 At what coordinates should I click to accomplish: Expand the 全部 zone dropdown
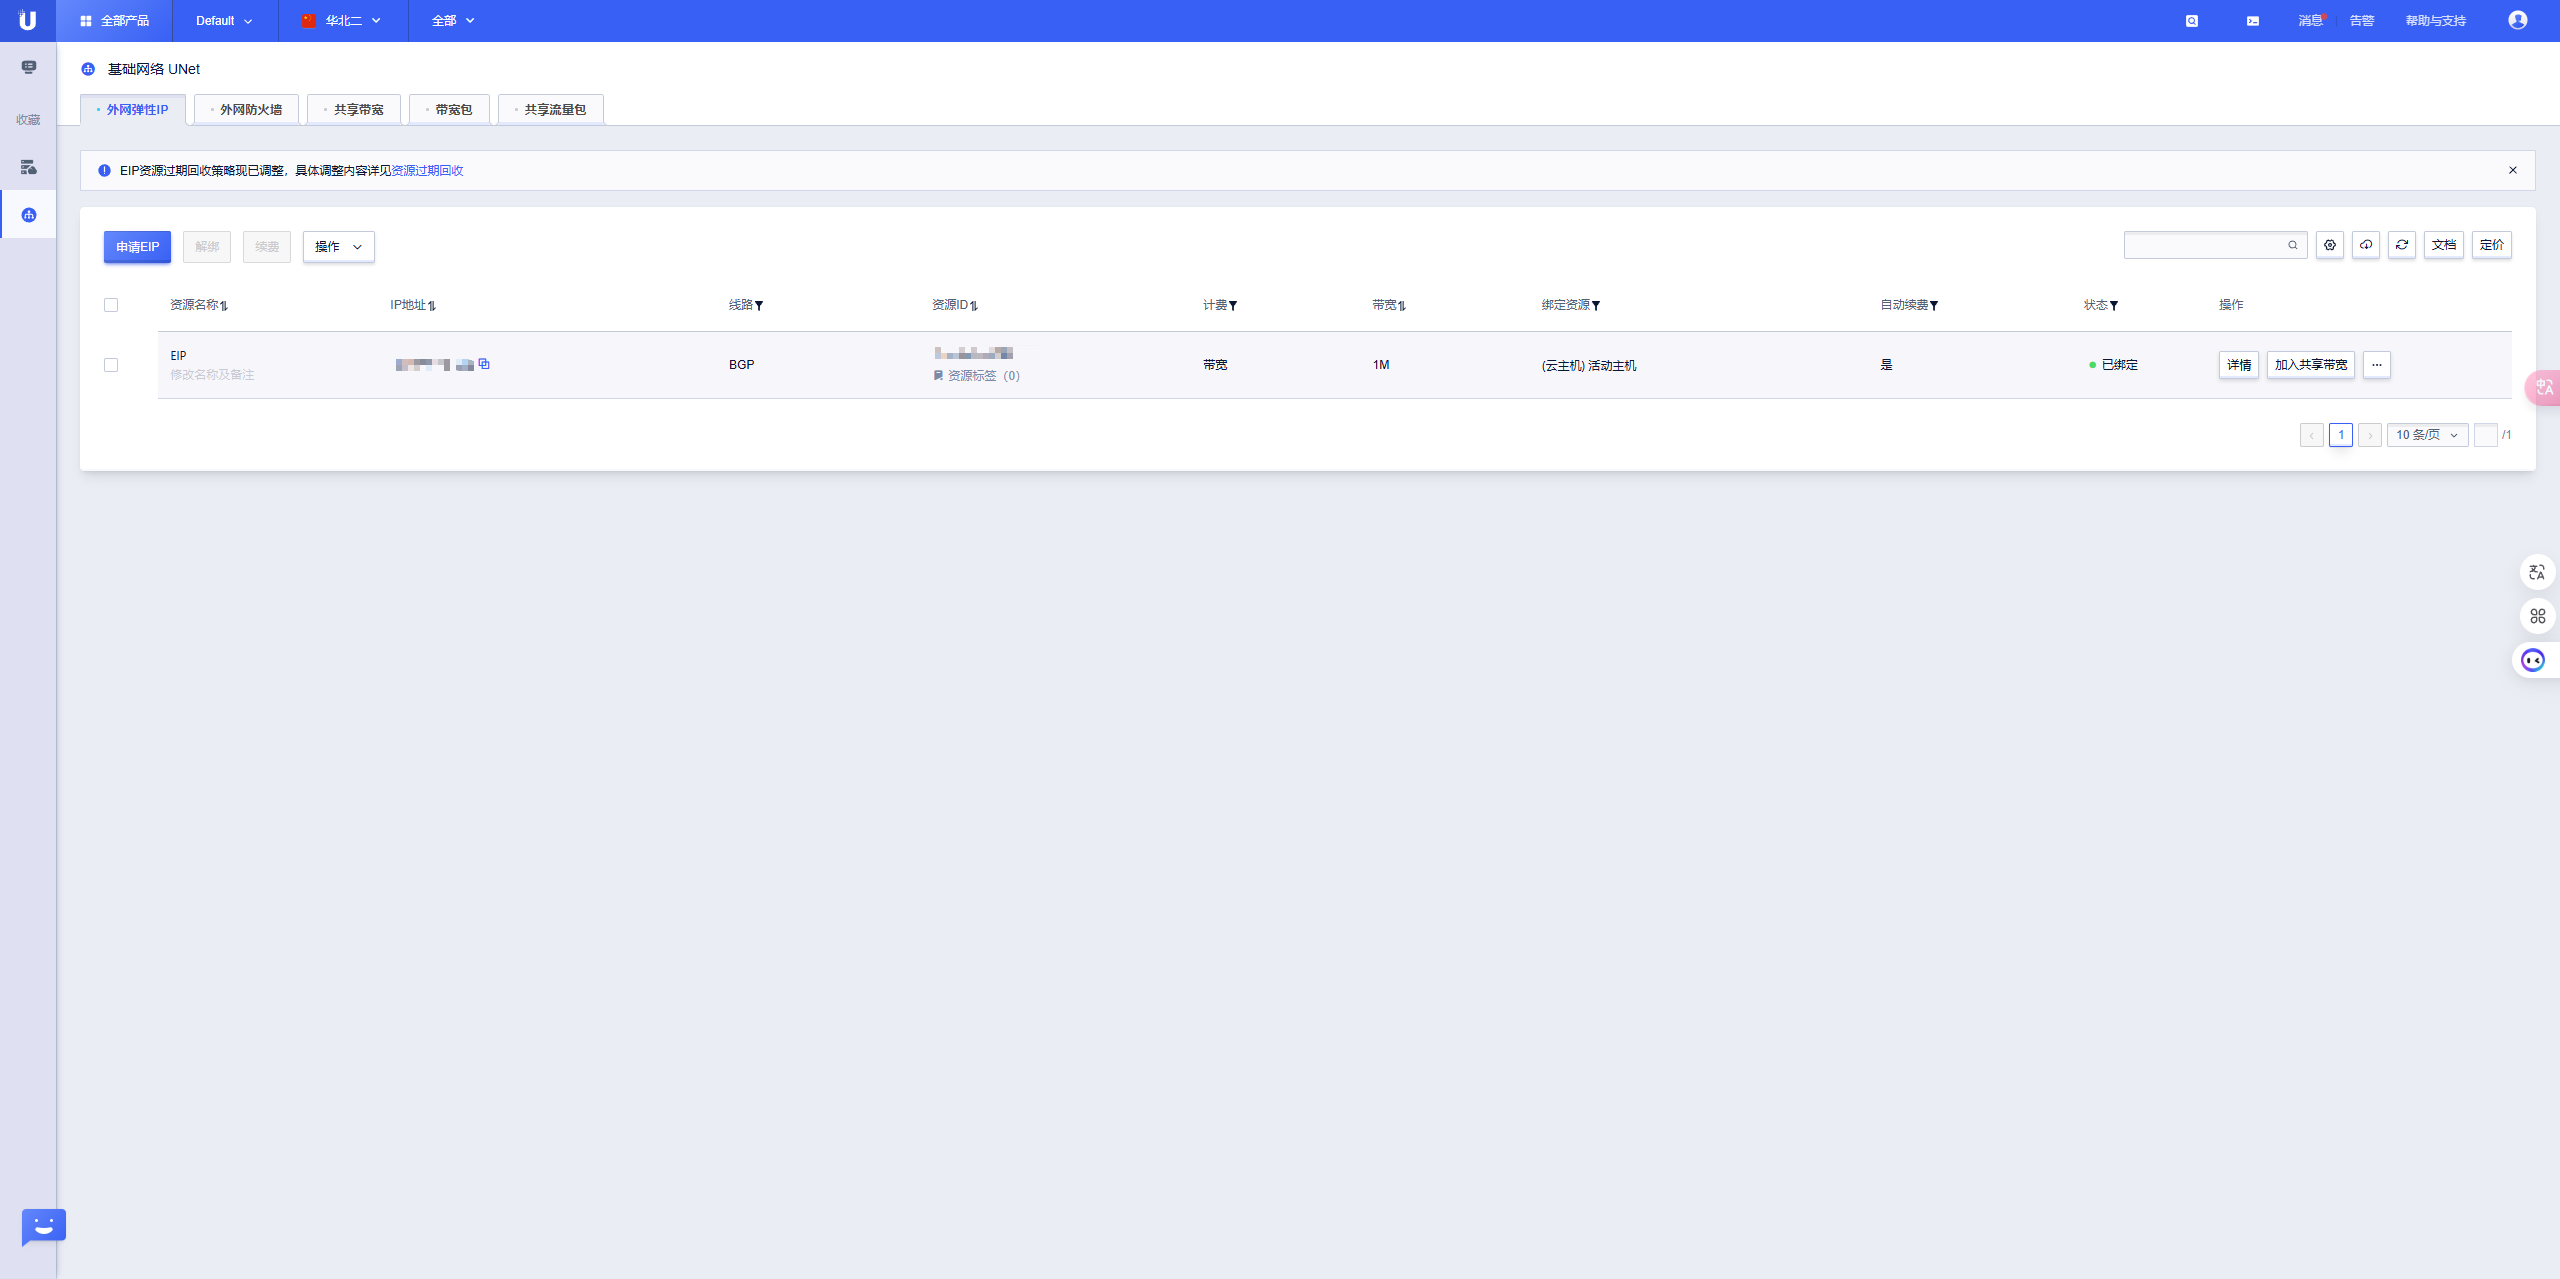(x=453, y=21)
